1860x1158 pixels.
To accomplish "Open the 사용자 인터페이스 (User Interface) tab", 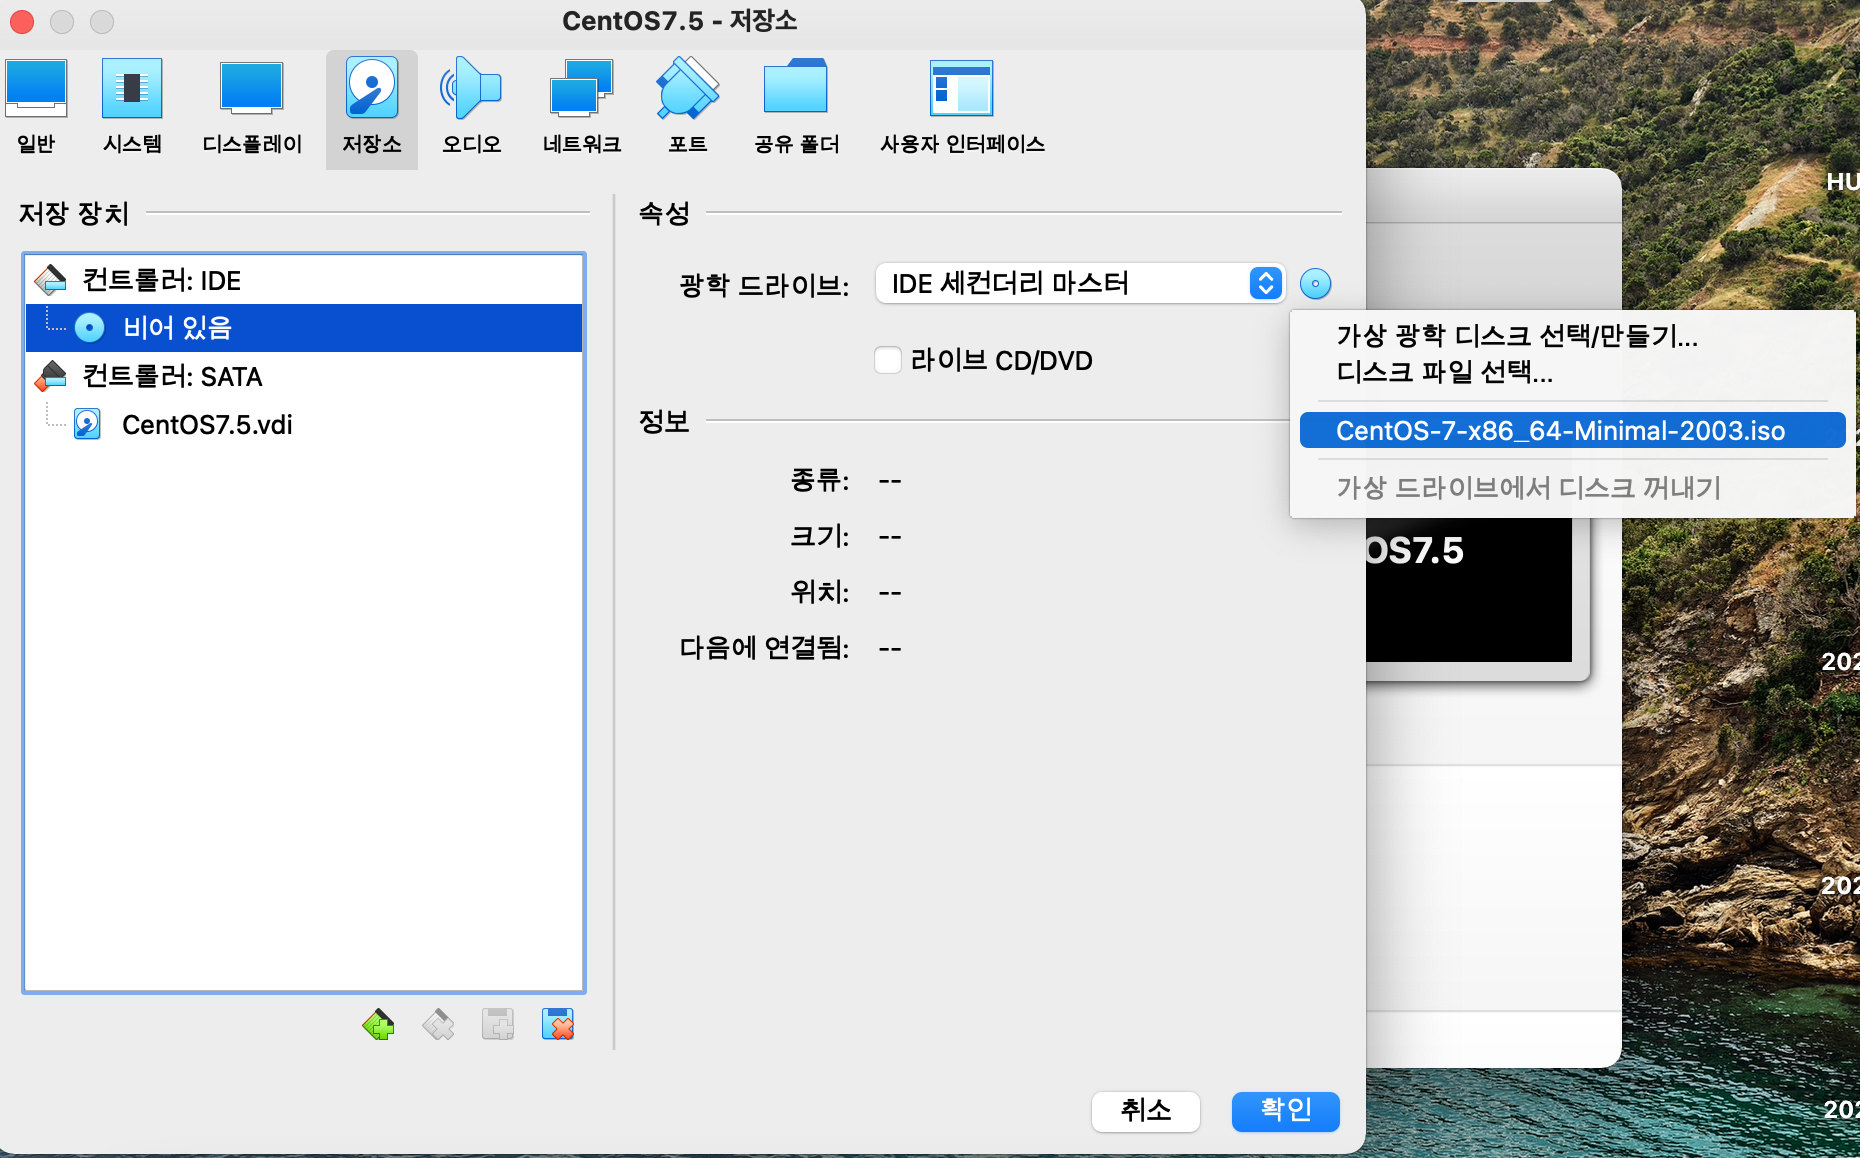I will point(962,108).
